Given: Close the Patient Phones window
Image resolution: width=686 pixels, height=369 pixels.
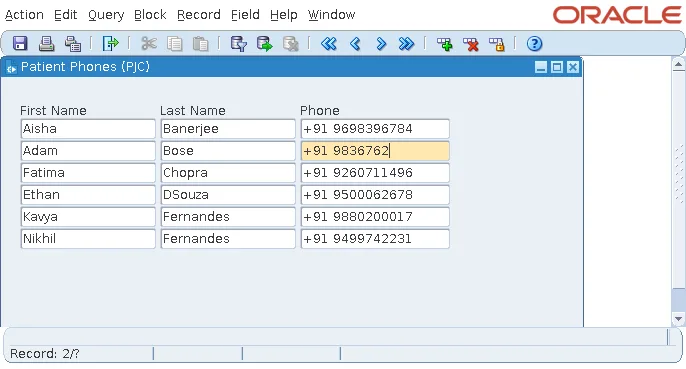Looking at the screenshot, I should pos(573,67).
